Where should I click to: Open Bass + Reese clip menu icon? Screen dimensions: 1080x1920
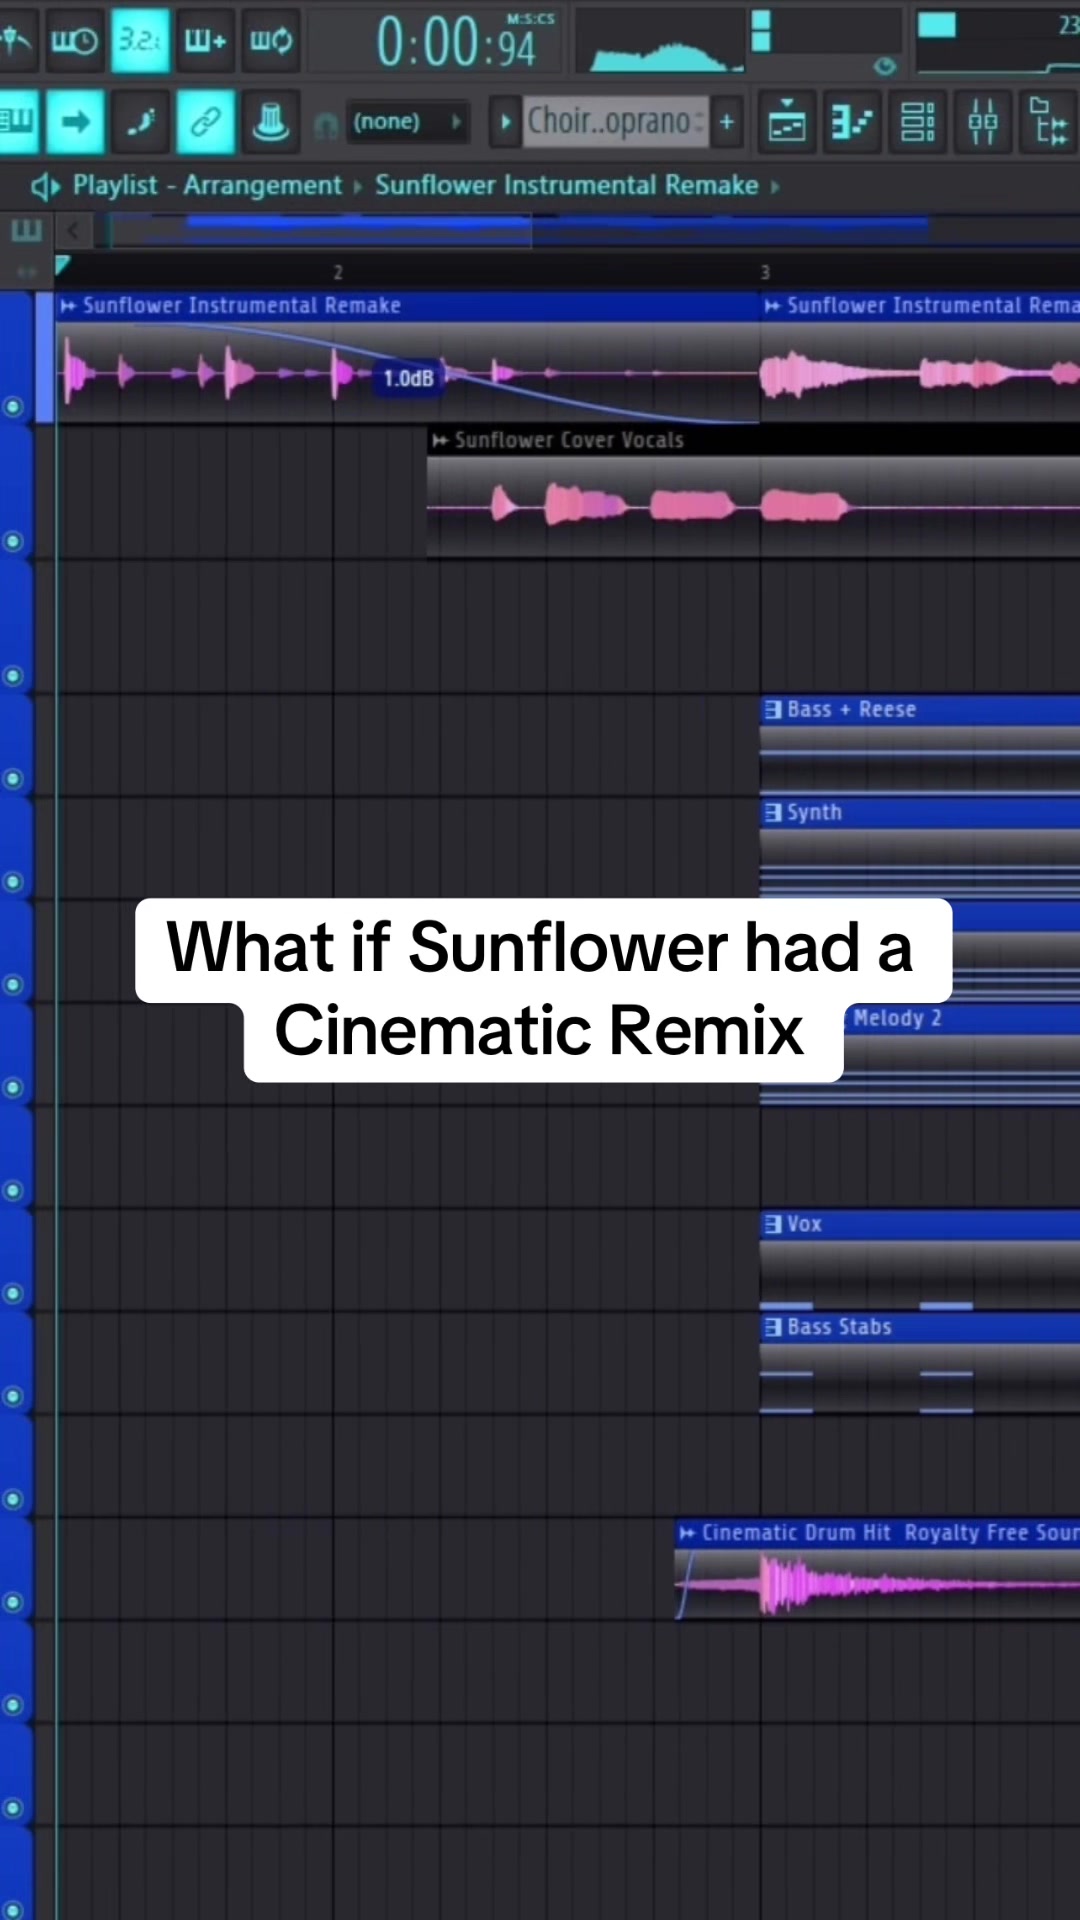click(773, 710)
